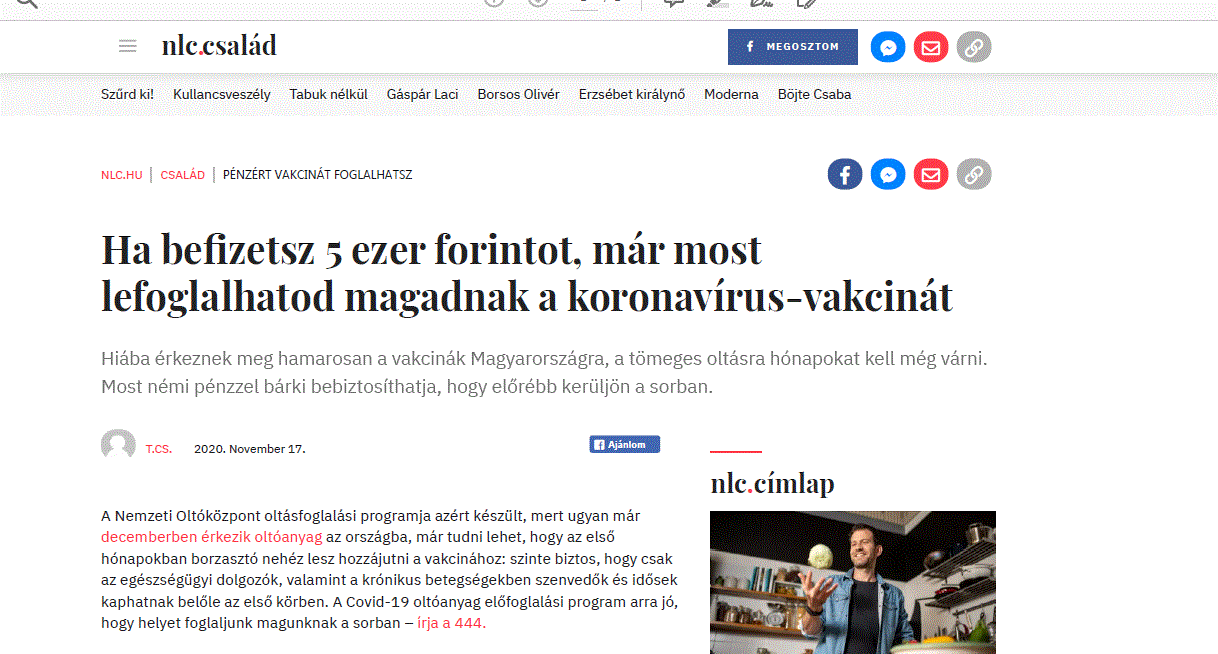Open author T.CS. profile link
1218x654 pixels.
point(159,449)
